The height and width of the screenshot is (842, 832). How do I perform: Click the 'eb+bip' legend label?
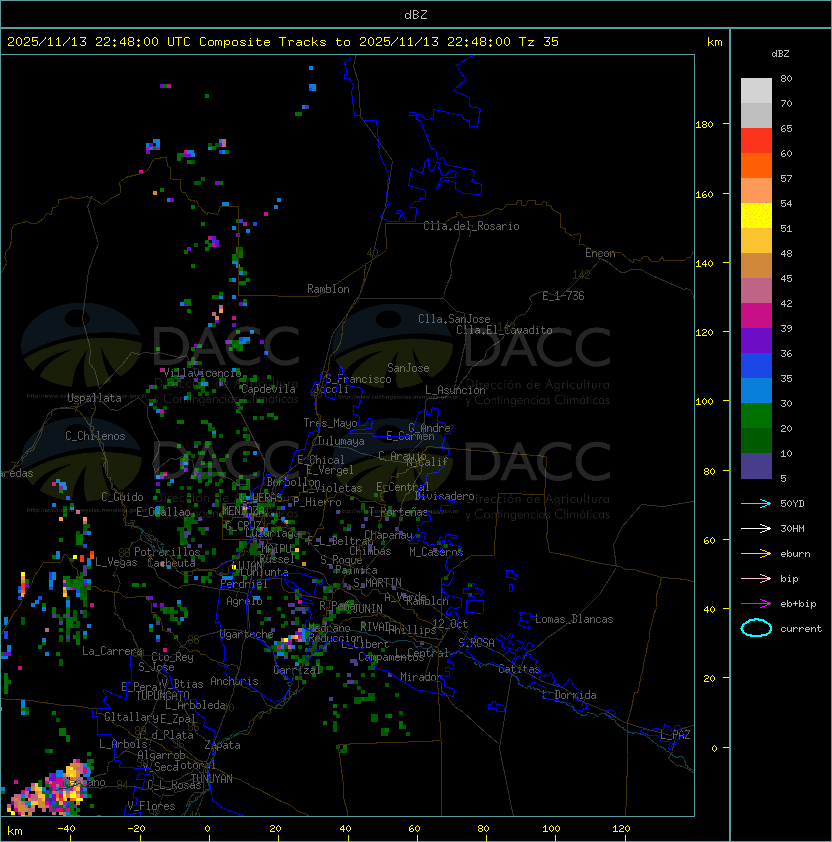[798, 604]
